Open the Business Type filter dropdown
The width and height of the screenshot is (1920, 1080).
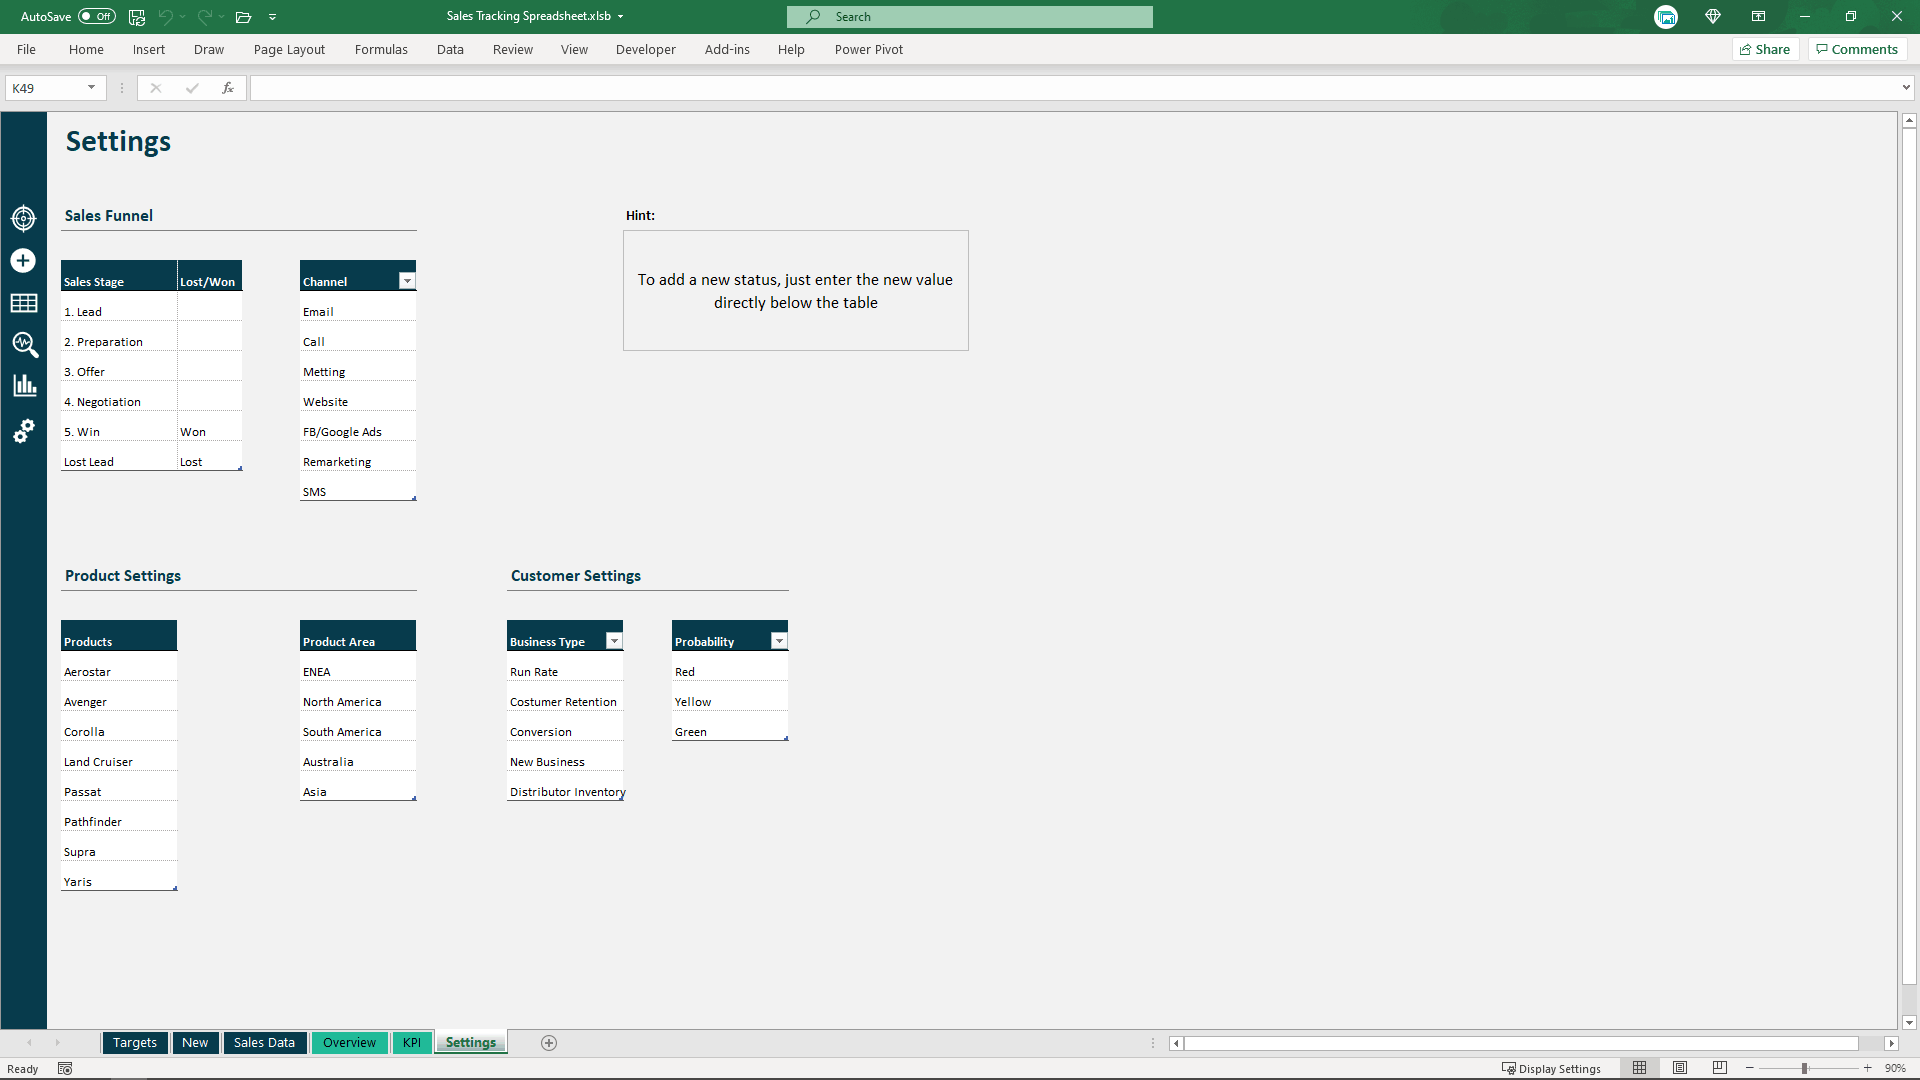[x=614, y=641]
